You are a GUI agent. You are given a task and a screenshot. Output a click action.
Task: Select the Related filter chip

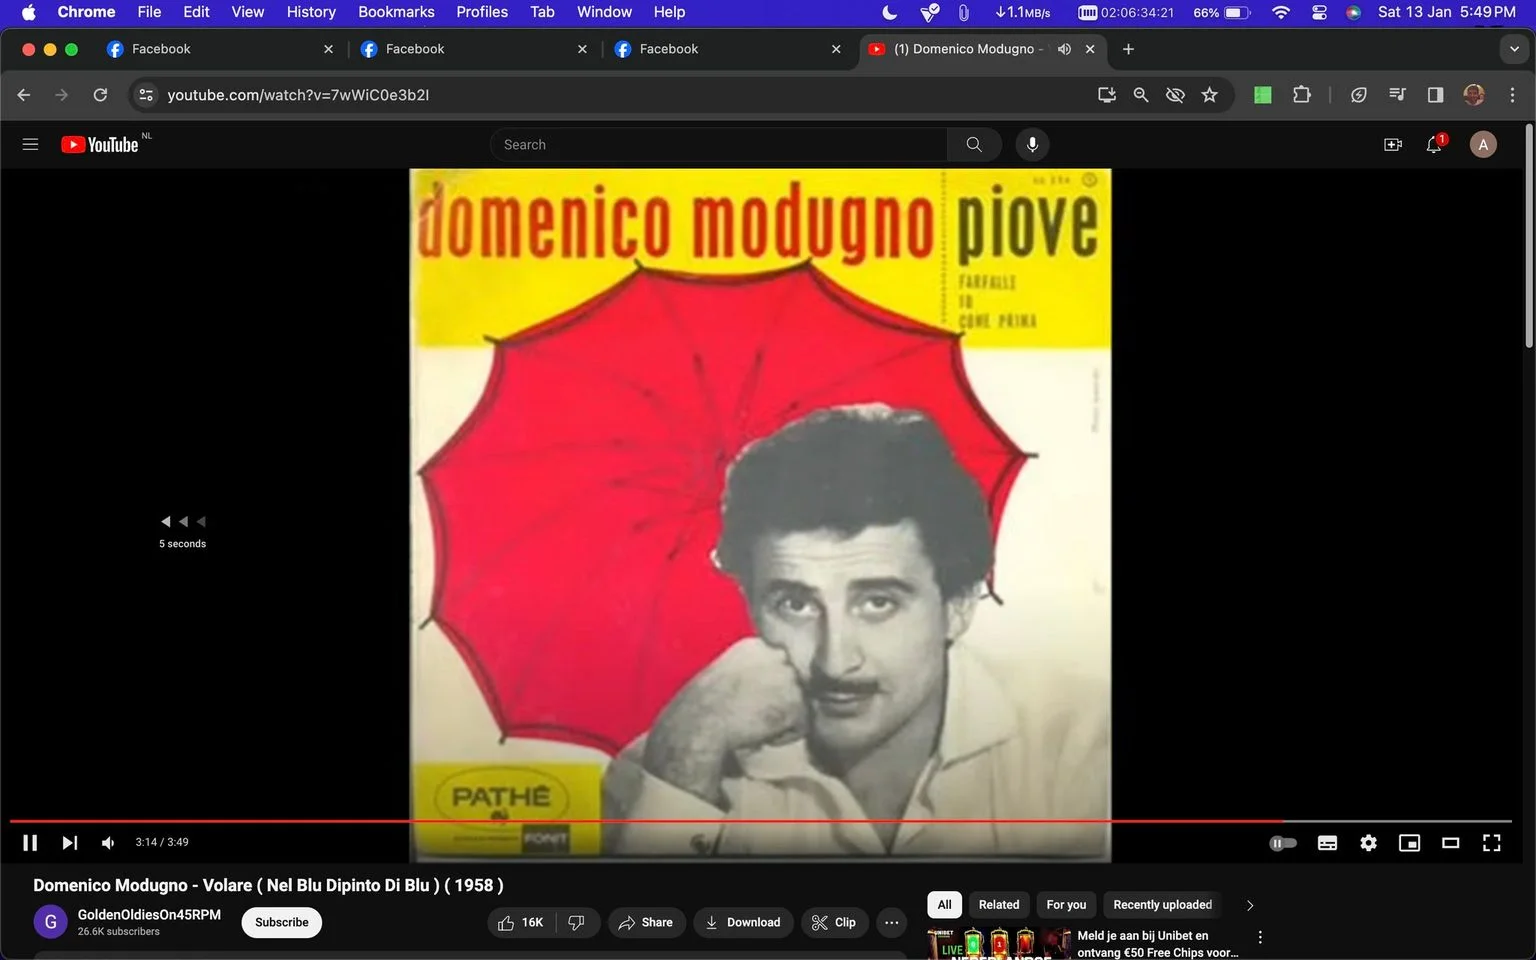998,905
